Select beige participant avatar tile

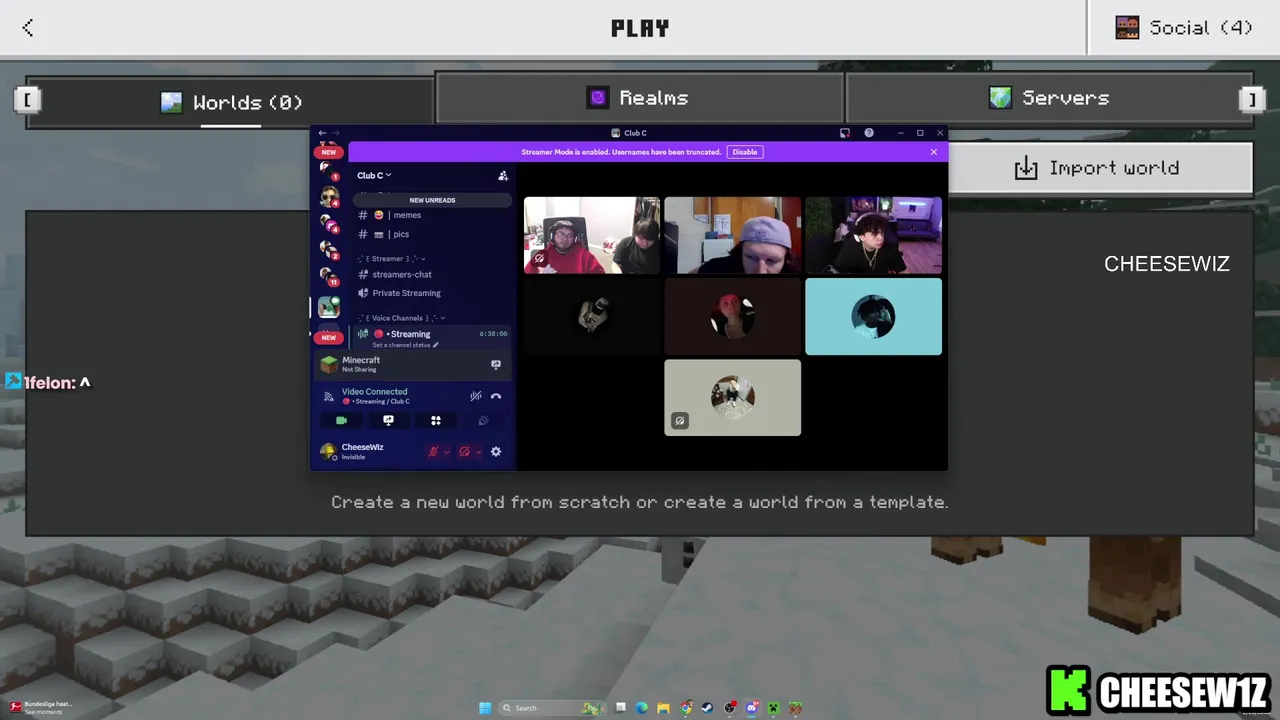[733, 398]
